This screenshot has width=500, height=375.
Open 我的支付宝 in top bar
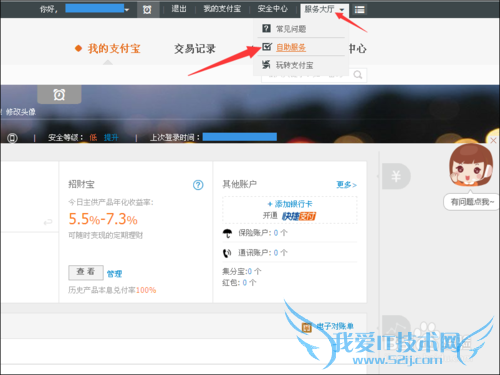222,9
